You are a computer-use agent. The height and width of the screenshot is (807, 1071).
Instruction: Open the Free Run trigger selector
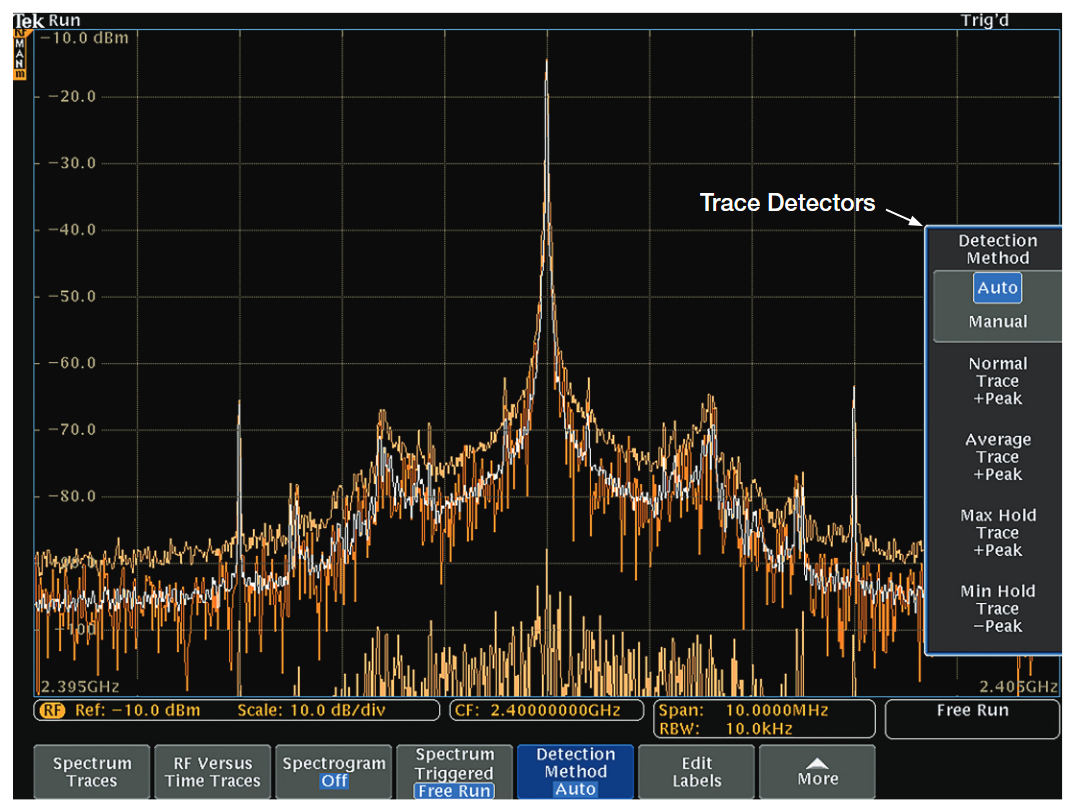(972, 710)
